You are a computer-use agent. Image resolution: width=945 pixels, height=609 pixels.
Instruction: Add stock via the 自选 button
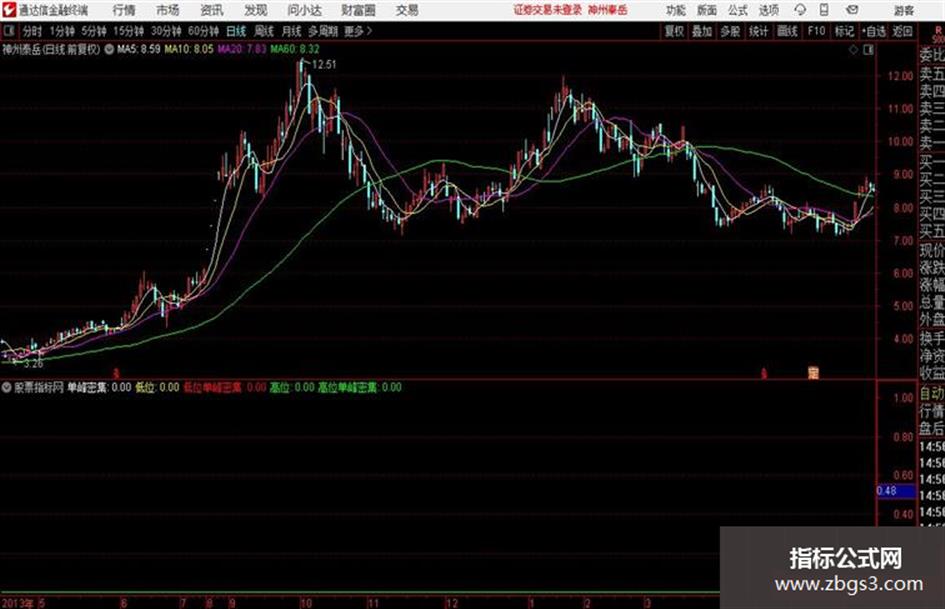click(x=873, y=31)
